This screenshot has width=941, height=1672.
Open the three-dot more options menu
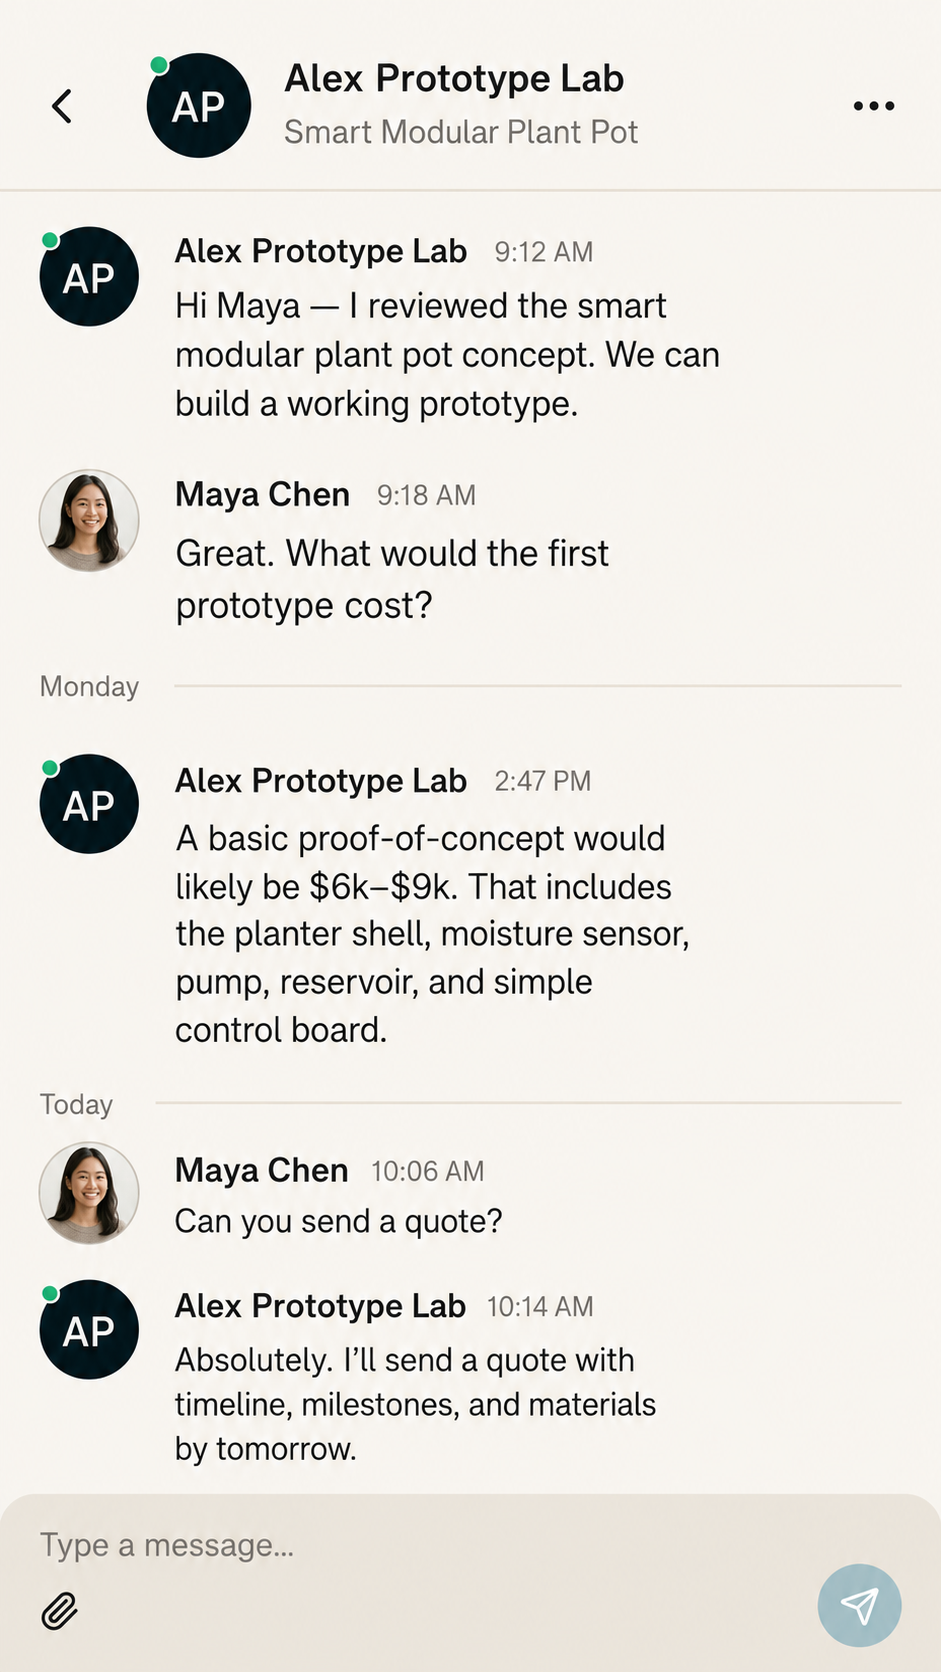[x=873, y=106]
